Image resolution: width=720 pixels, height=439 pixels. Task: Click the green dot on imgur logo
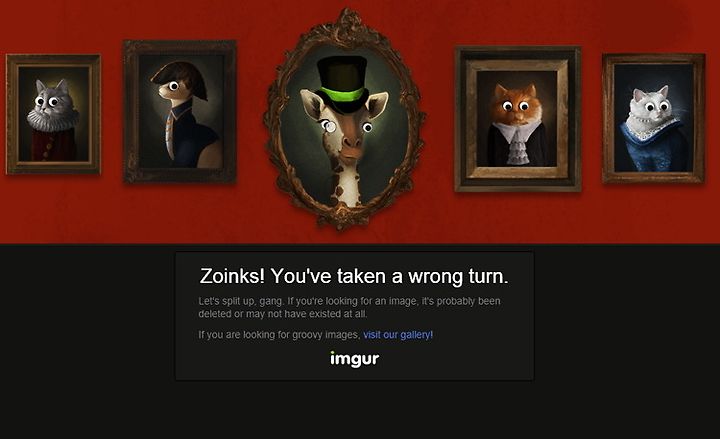pos(332,353)
